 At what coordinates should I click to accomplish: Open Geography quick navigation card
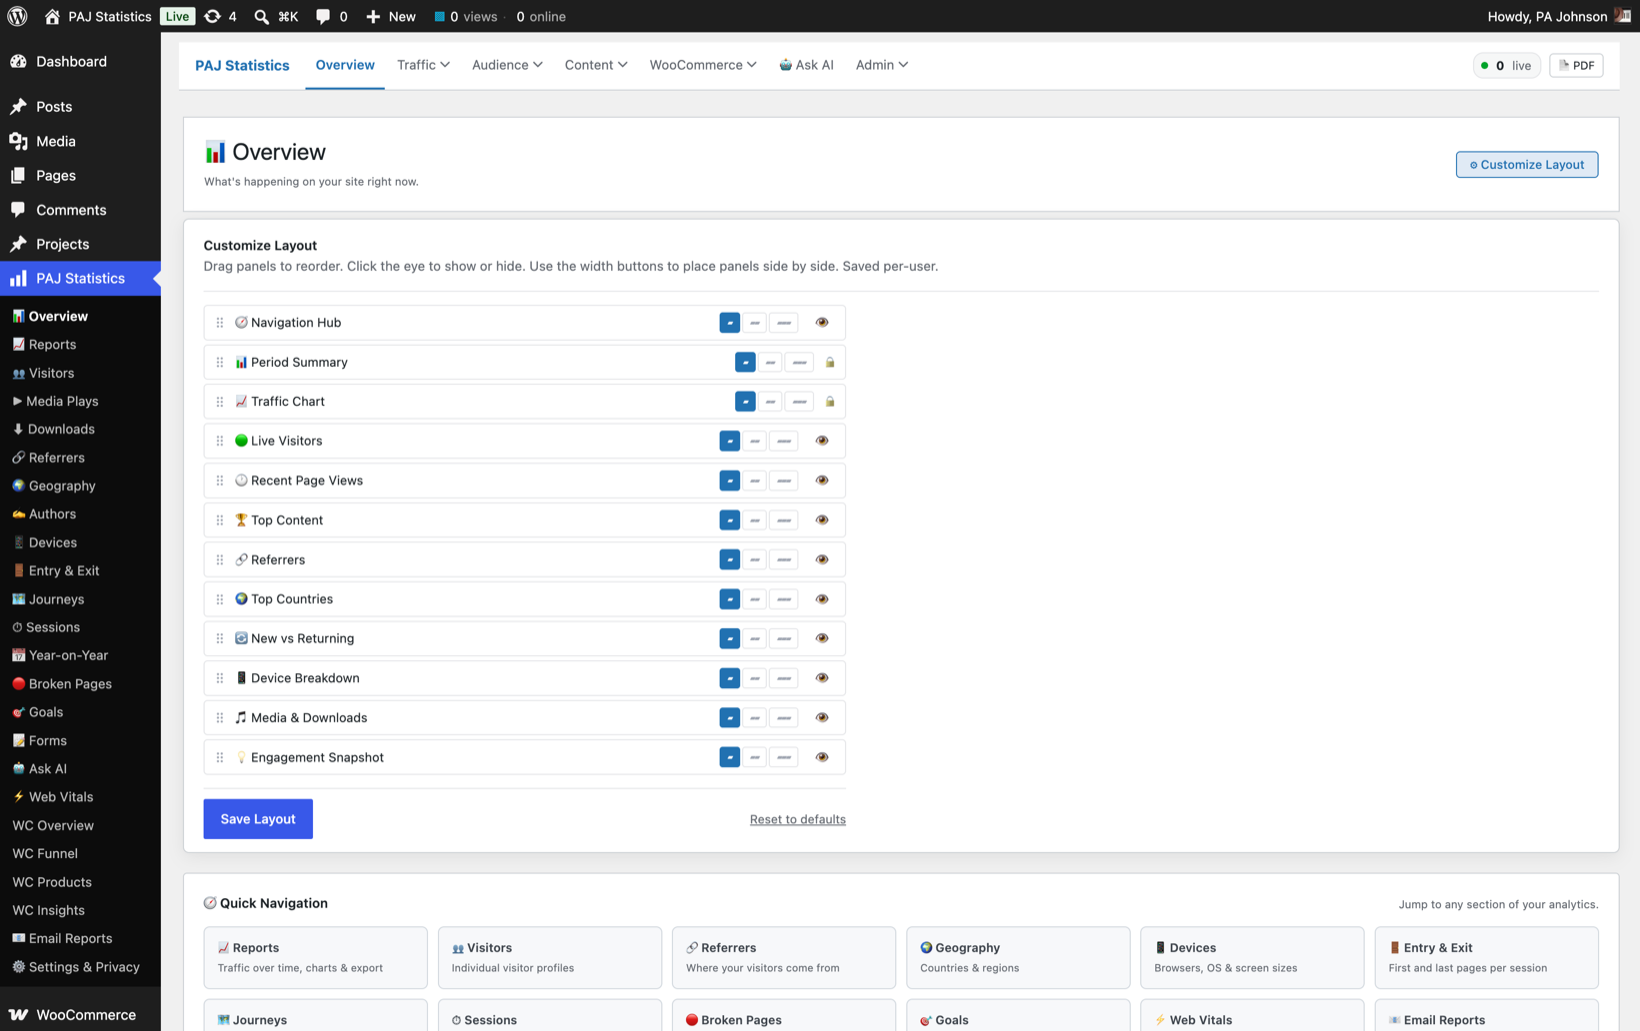[x=1018, y=957]
